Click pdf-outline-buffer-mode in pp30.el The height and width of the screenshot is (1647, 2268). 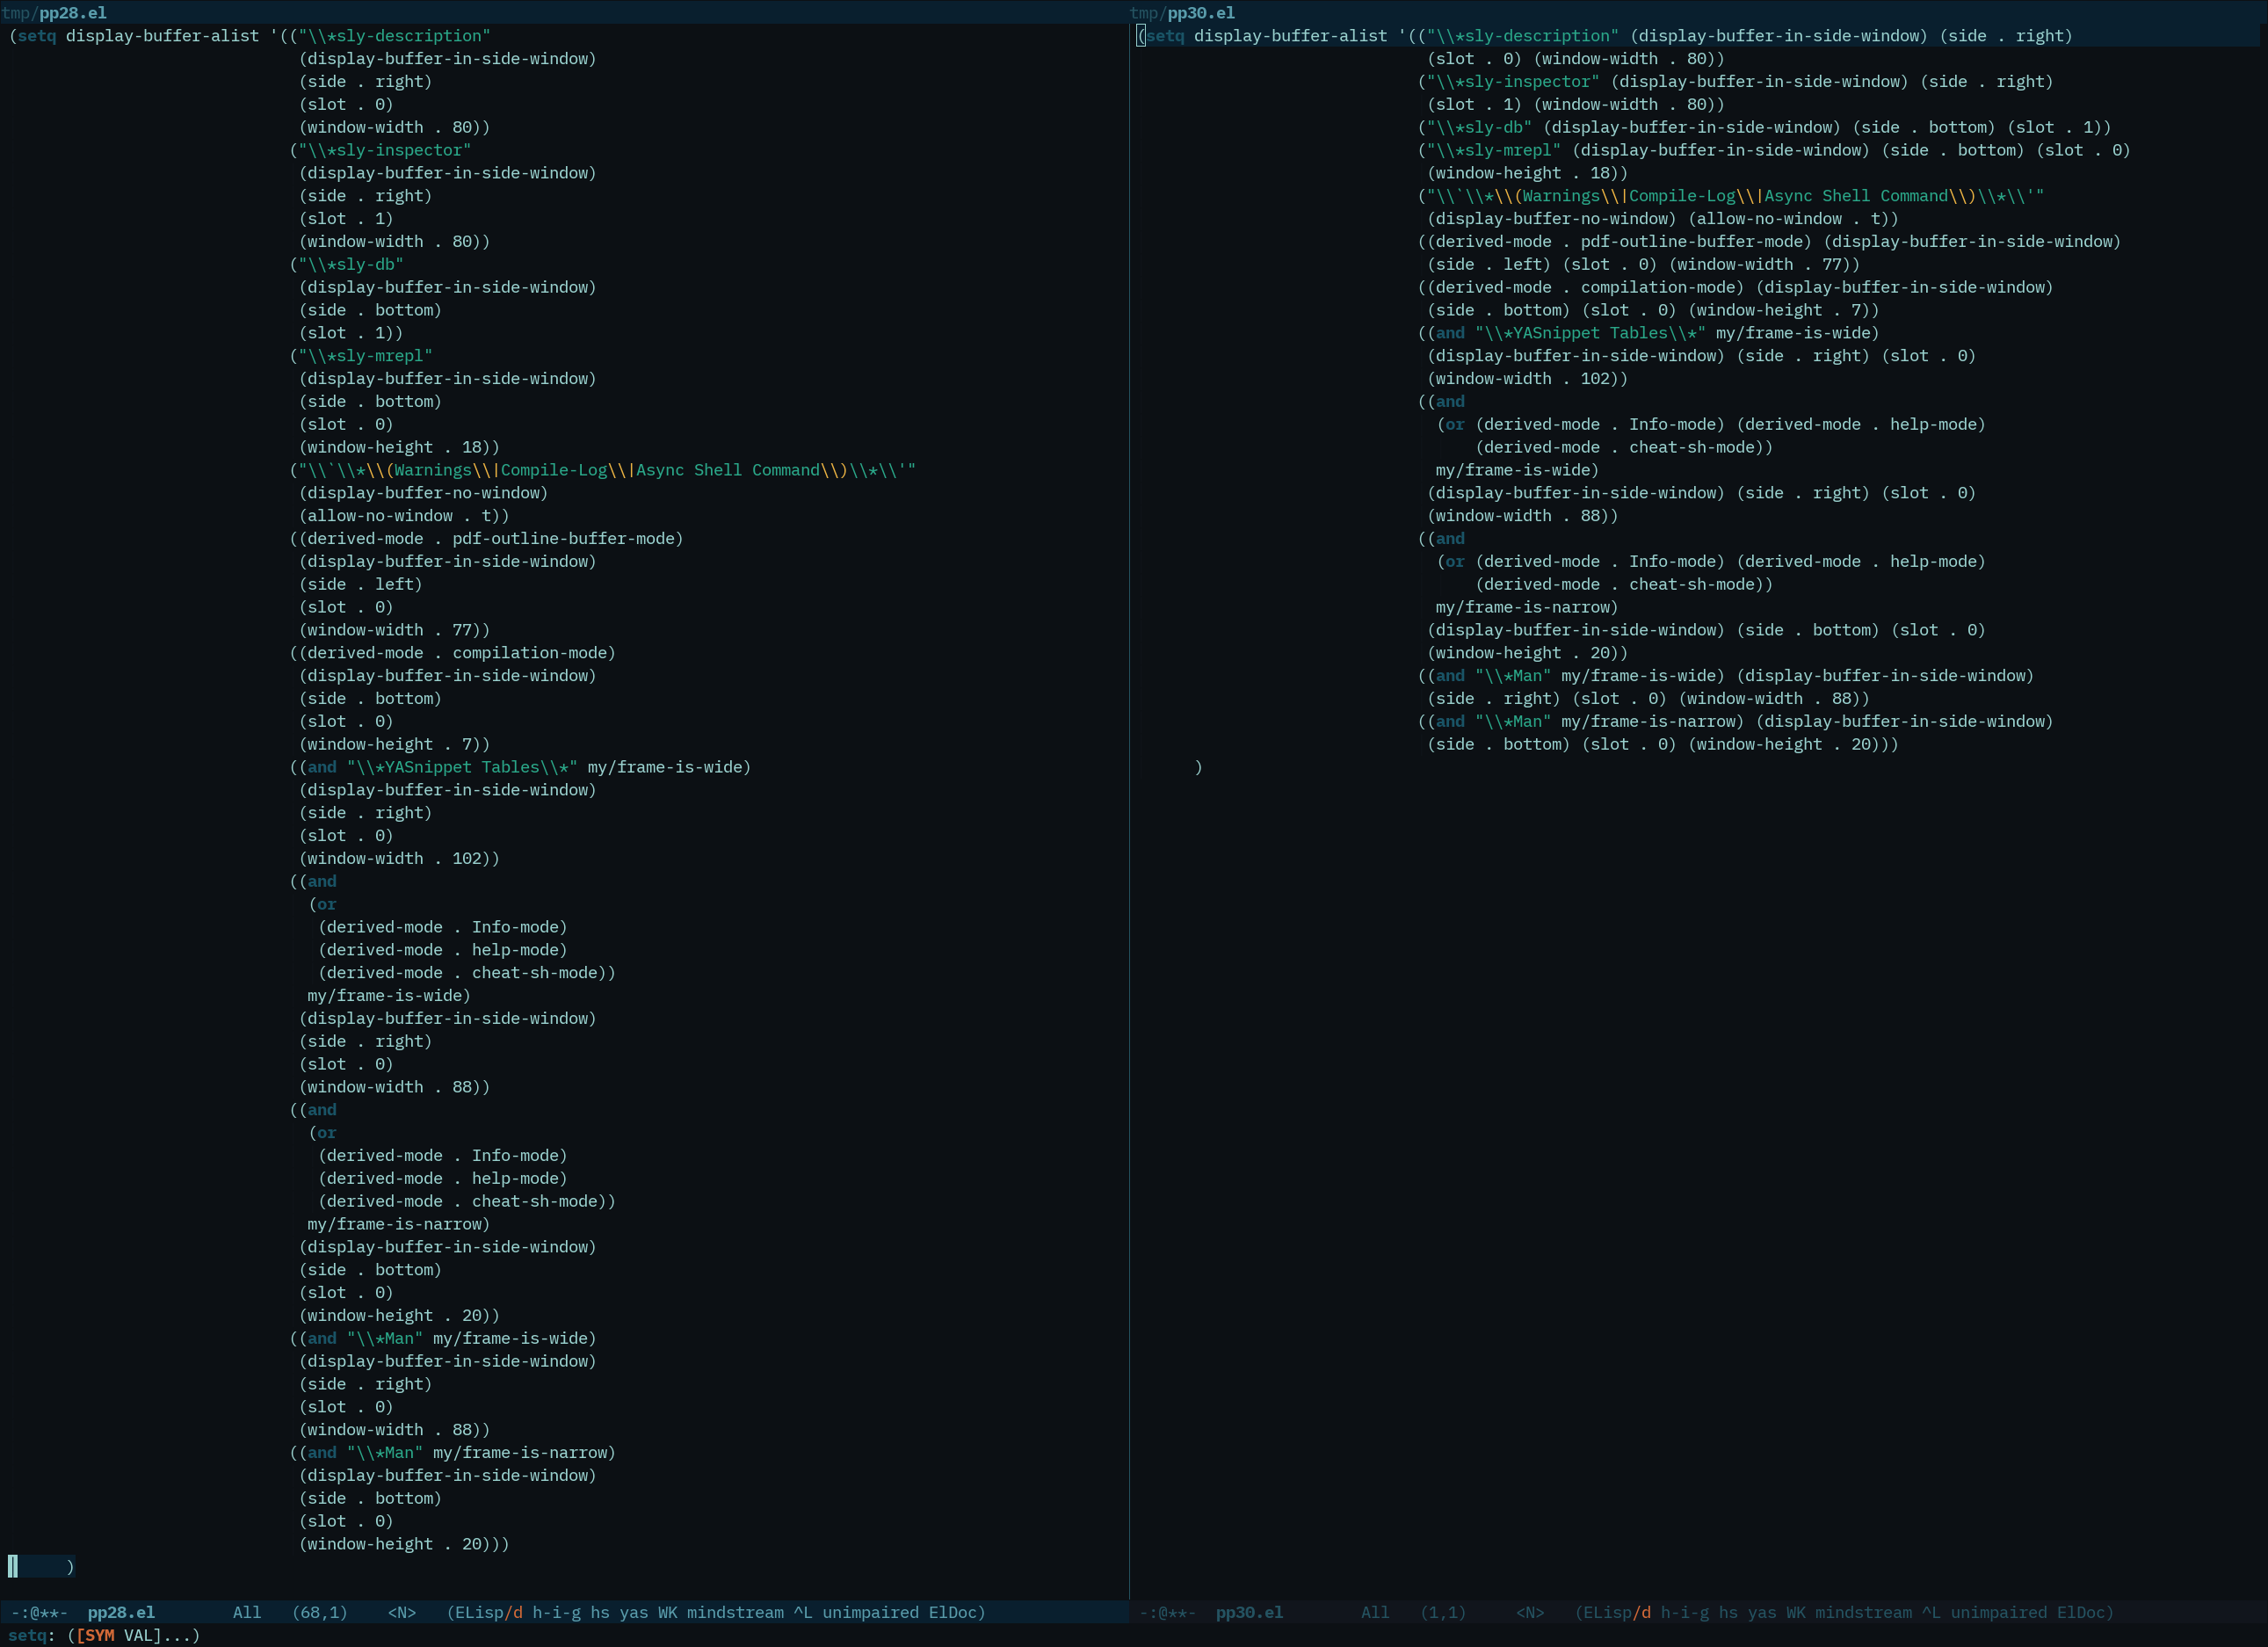pos(1696,242)
